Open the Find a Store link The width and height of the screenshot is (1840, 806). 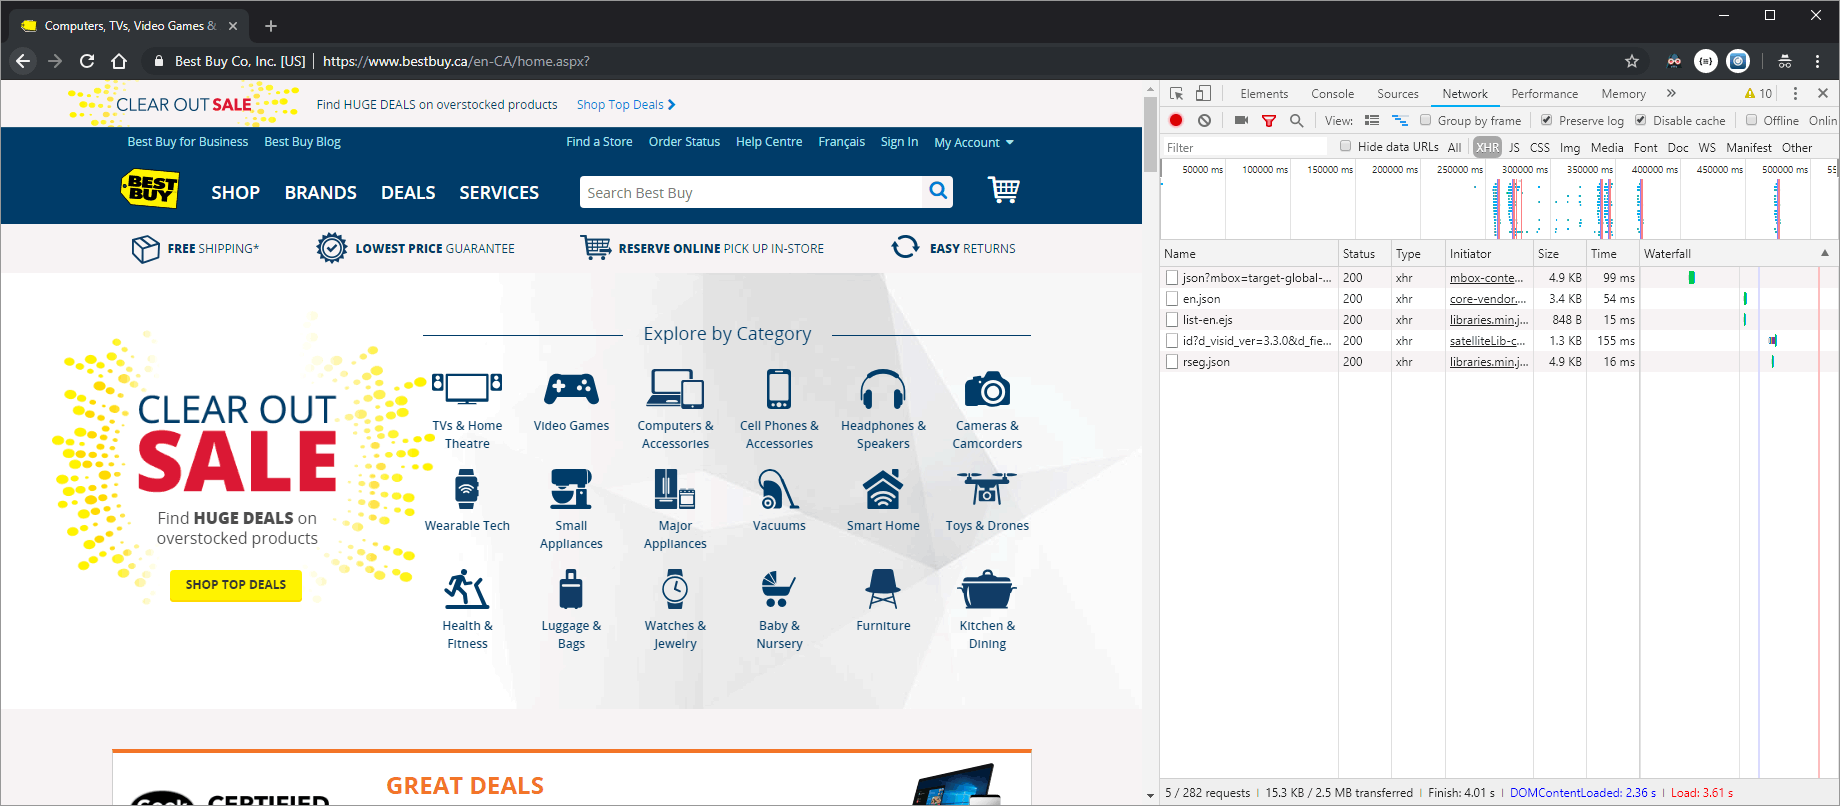pos(599,141)
